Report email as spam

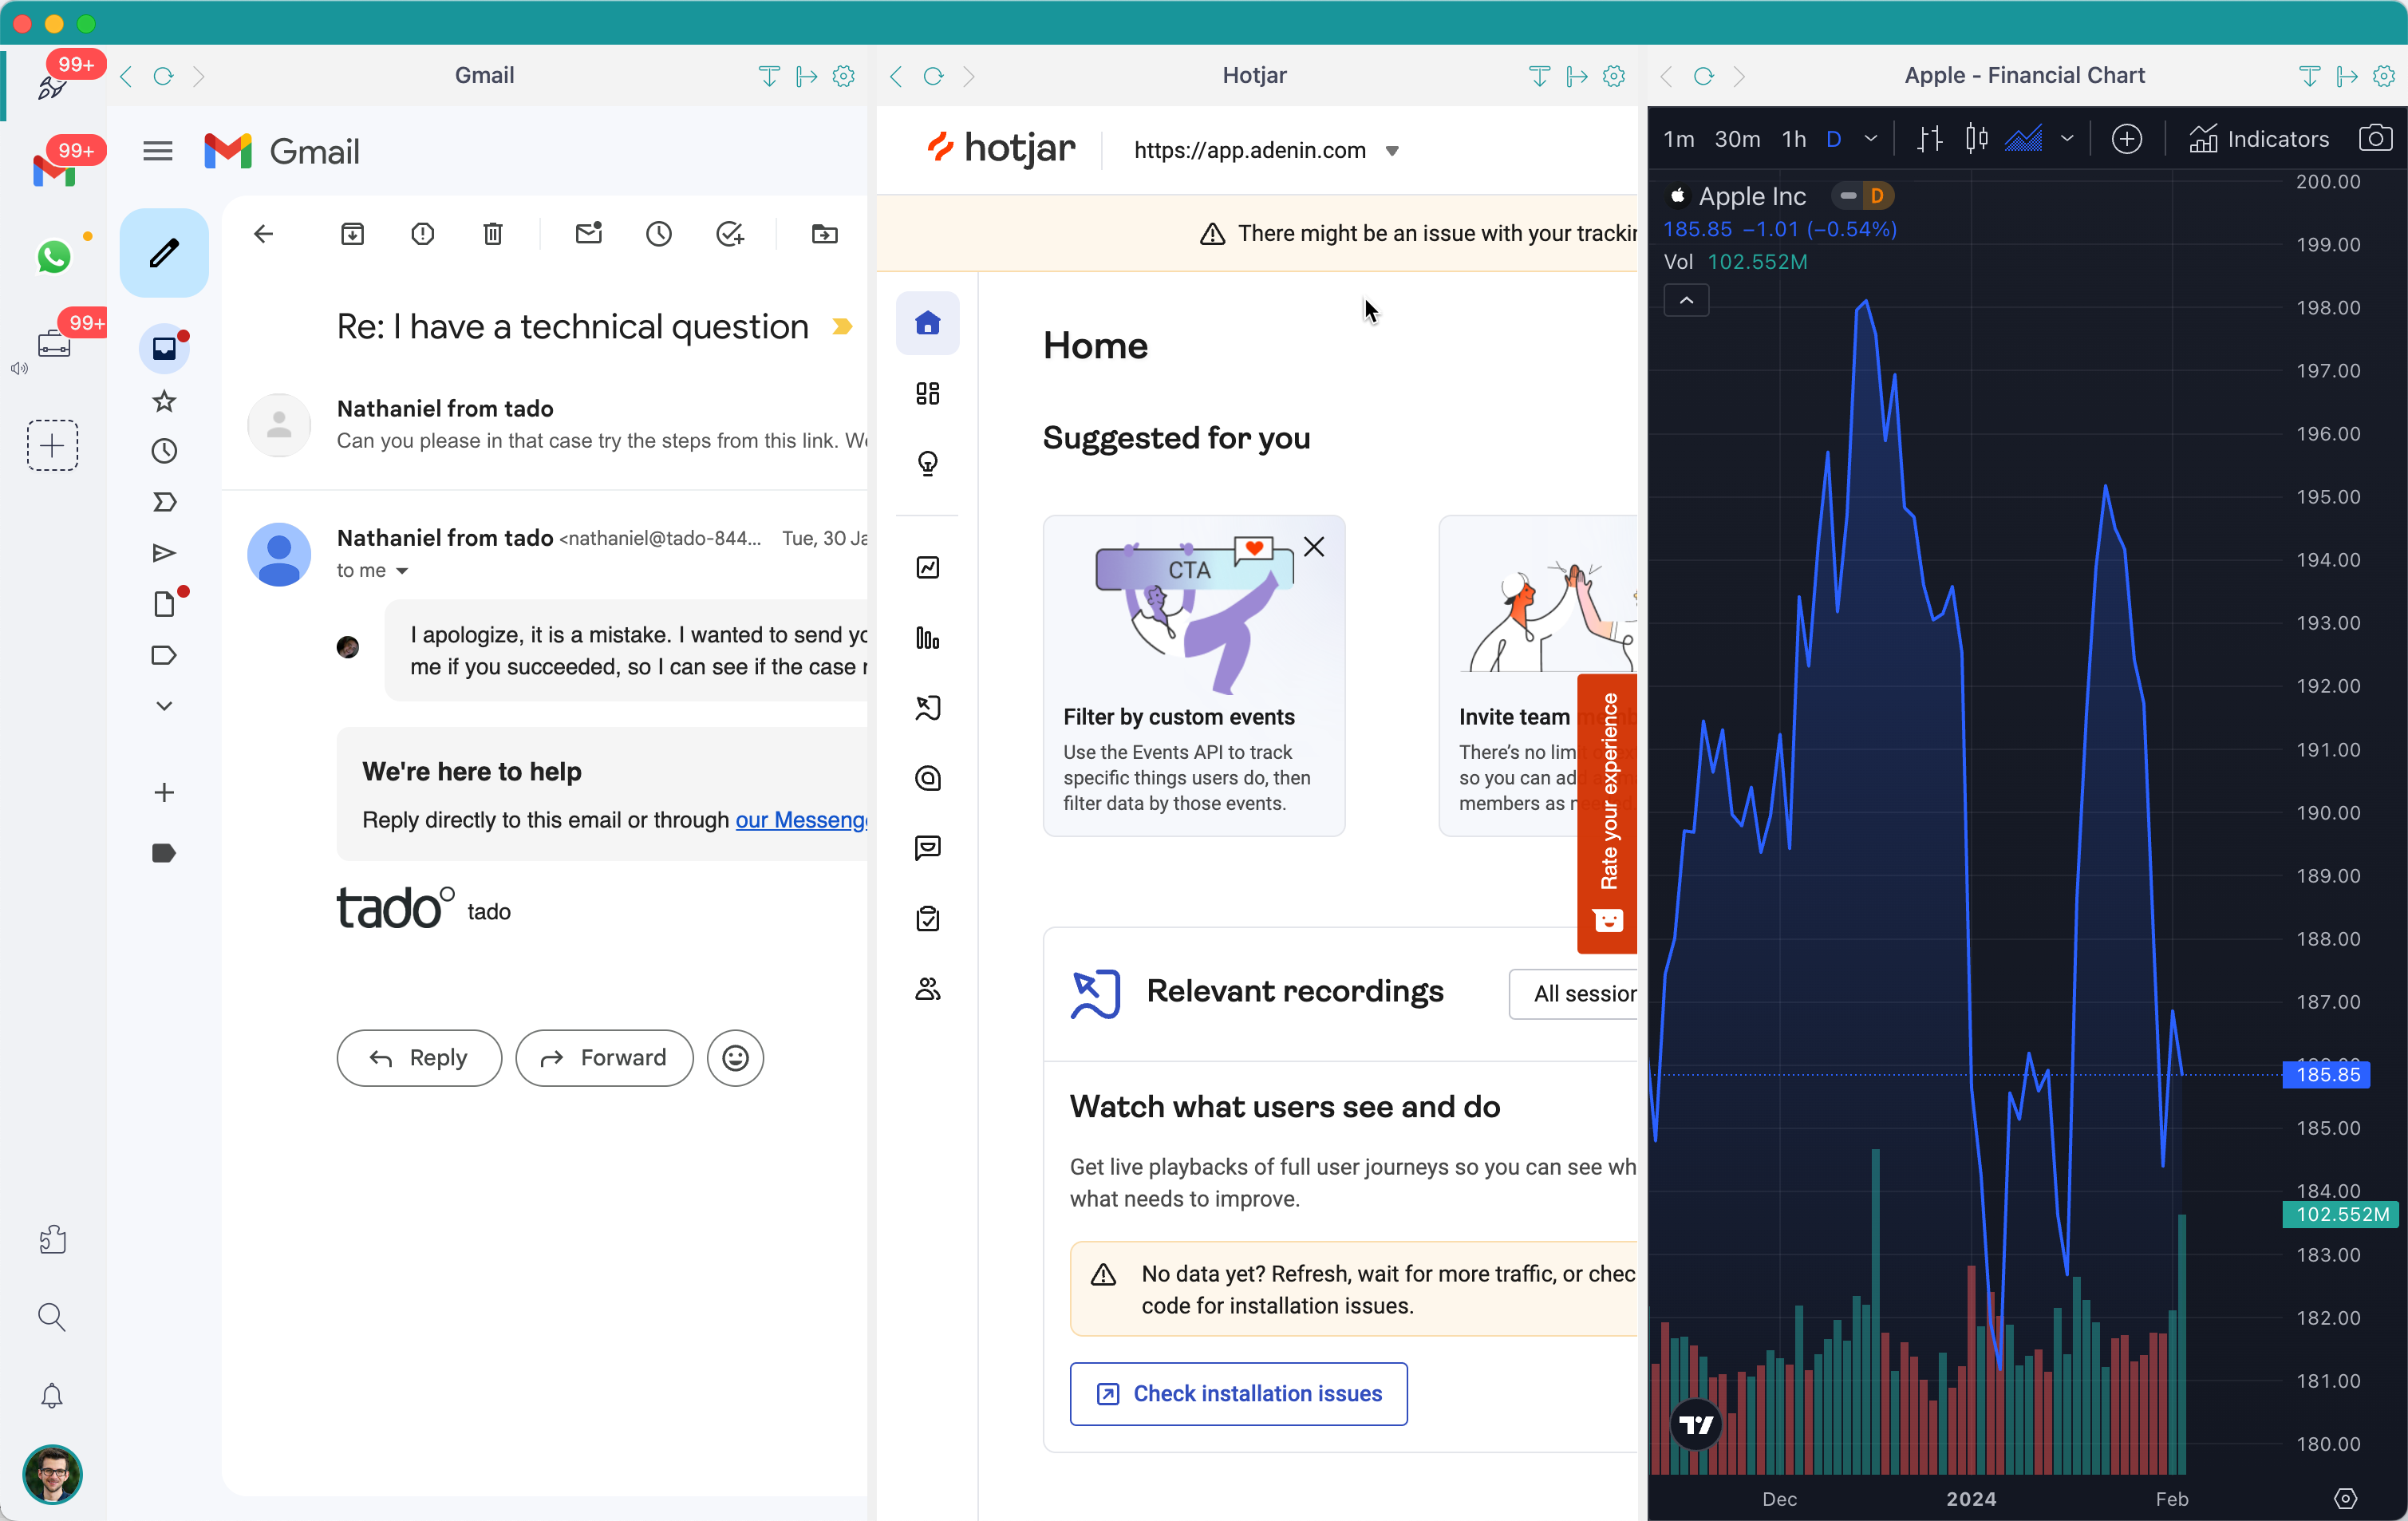(423, 234)
